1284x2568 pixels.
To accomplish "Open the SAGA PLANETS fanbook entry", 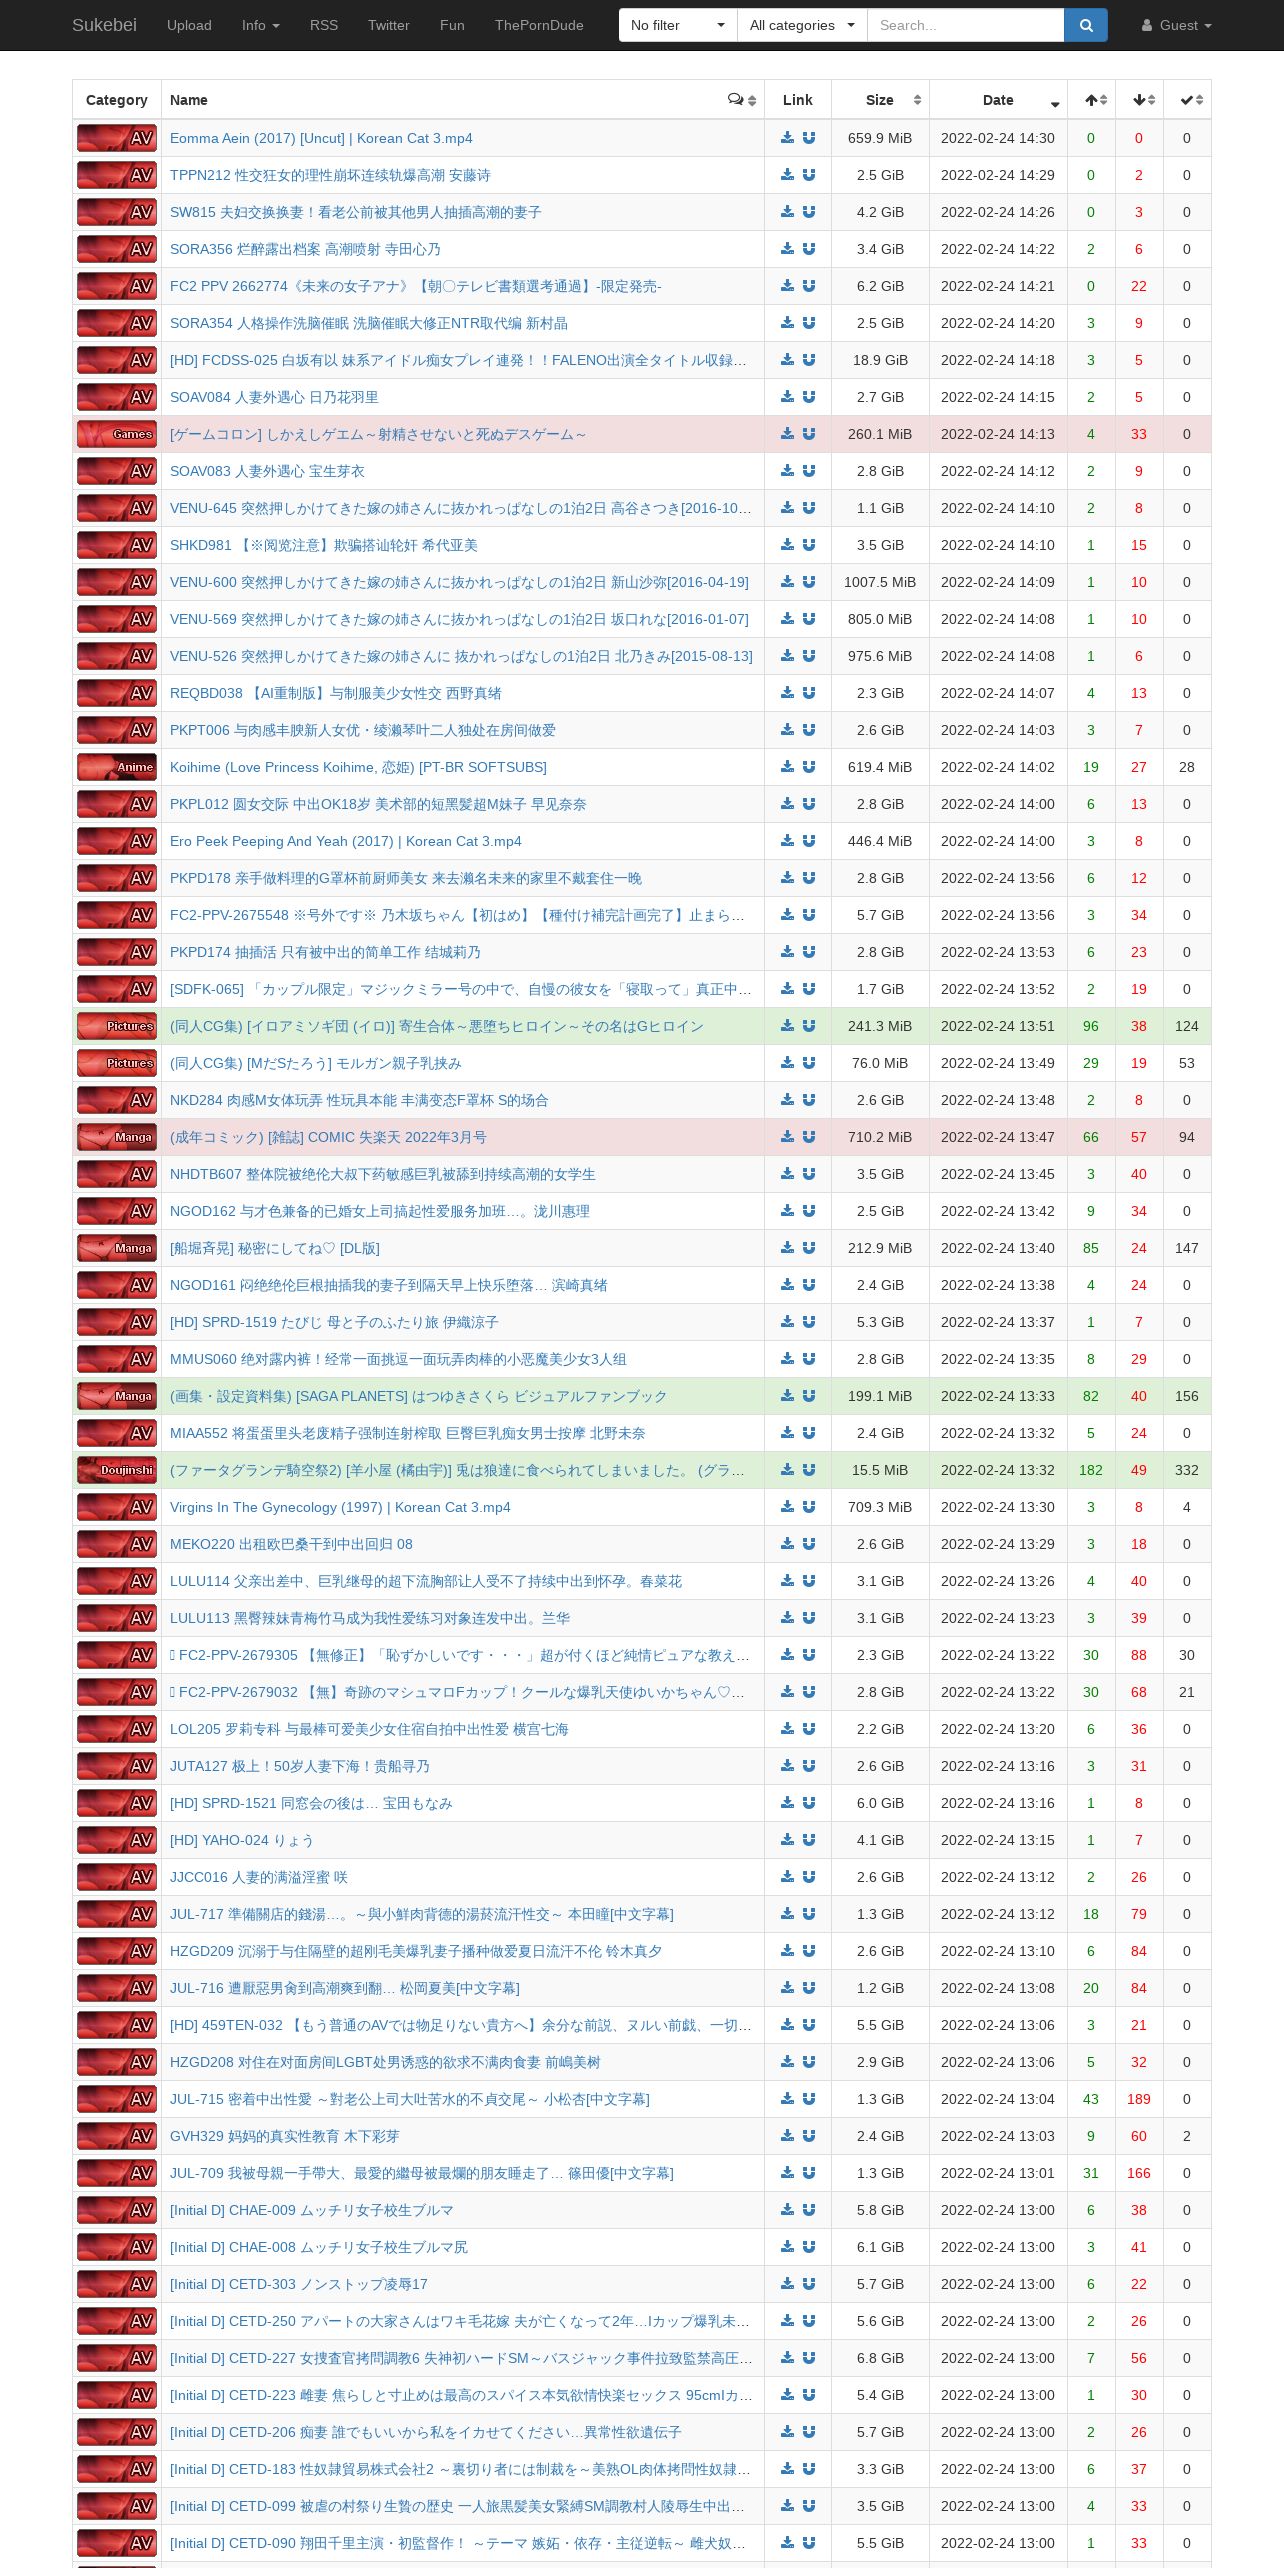I will click(x=418, y=1396).
